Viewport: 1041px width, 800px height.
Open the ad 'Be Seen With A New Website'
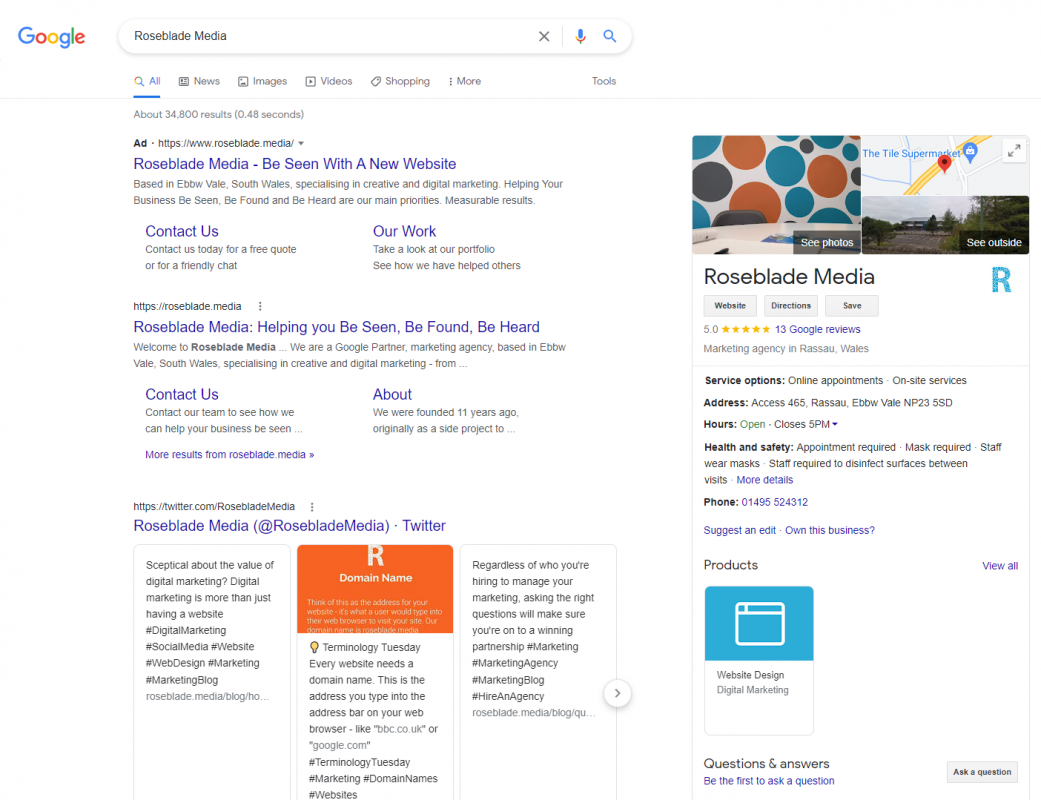295,164
